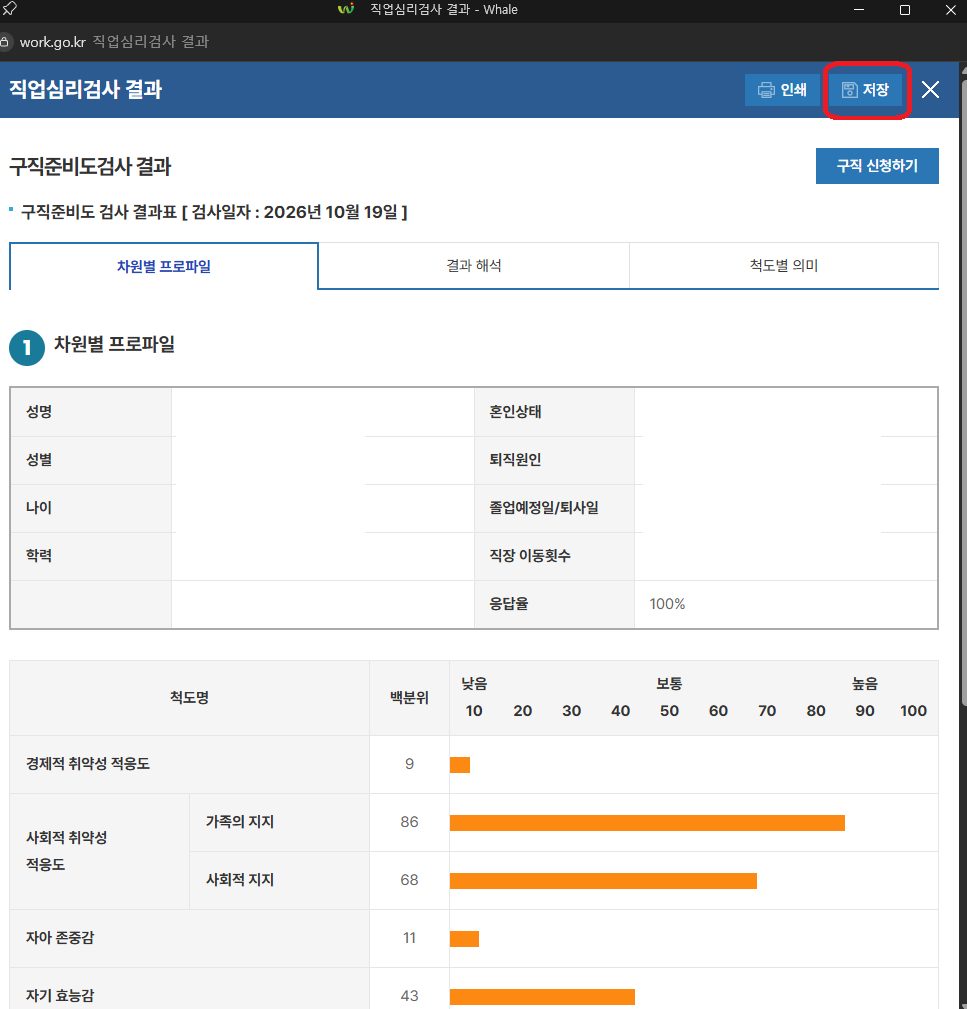Click the 사회적 지지 orange bar
This screenshot has height=1009, width=967.
603,880
